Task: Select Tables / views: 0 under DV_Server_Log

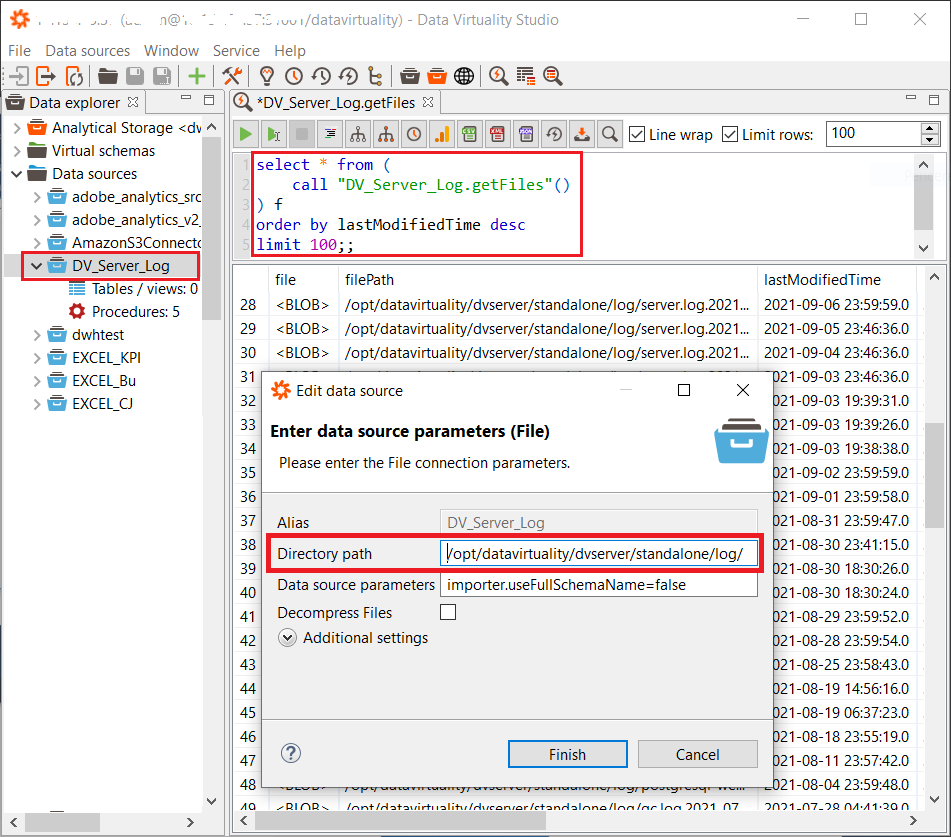Action: pyautogui.click(x=145, y=289)
